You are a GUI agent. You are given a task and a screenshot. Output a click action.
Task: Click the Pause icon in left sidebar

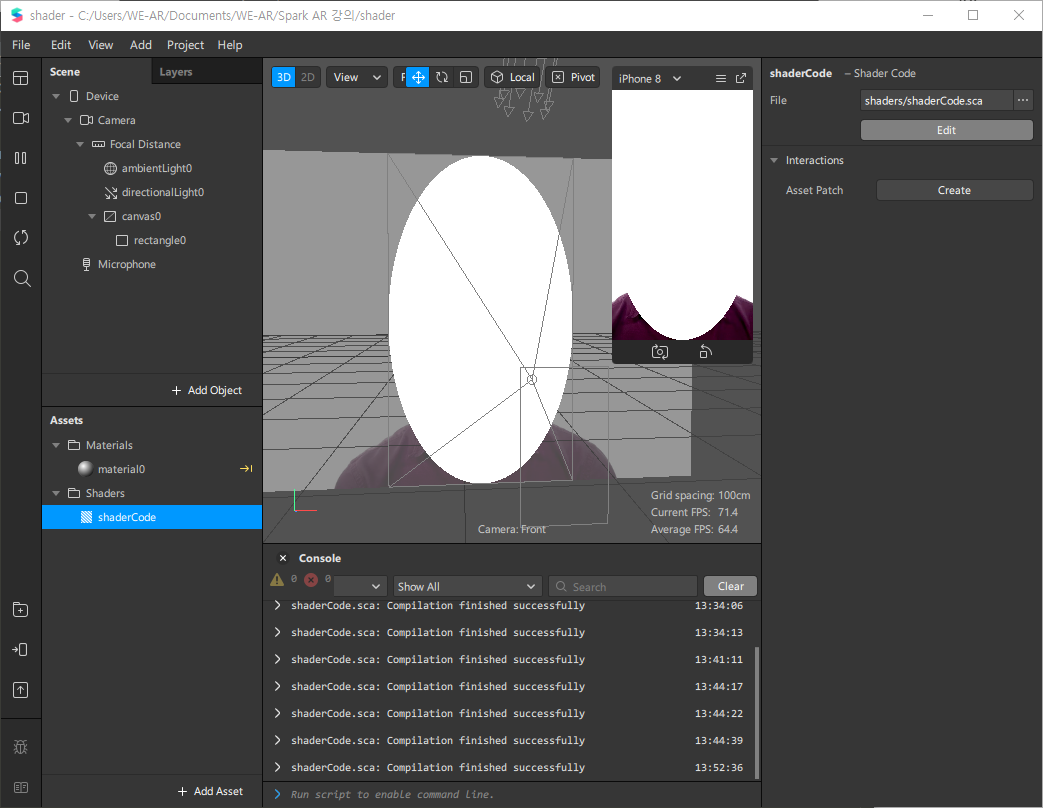point(21,158)
